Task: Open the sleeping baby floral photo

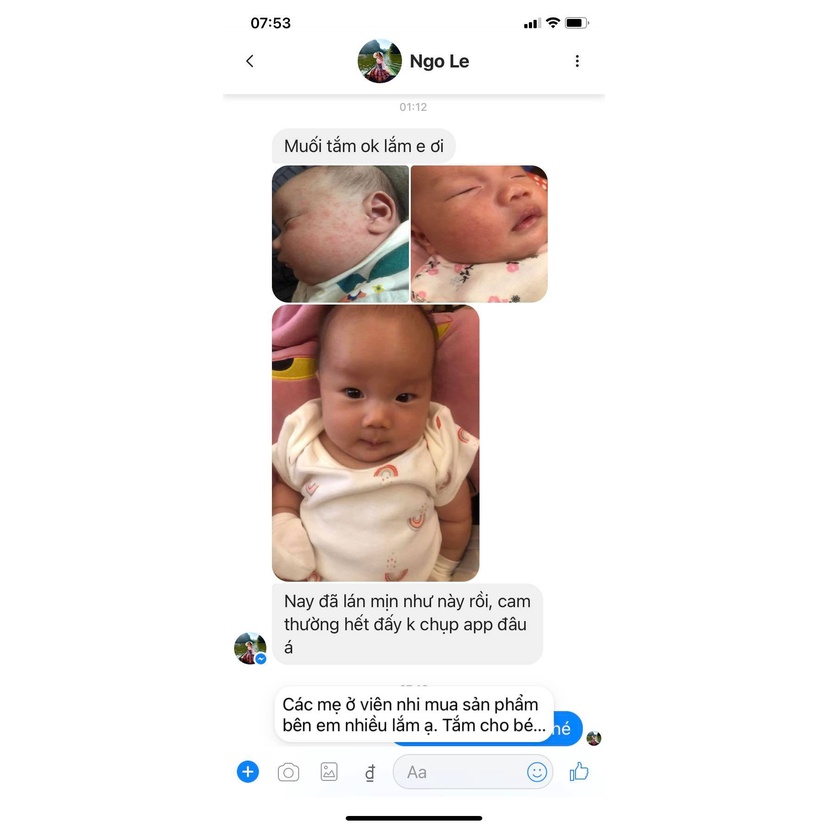Action: [479, 234]
